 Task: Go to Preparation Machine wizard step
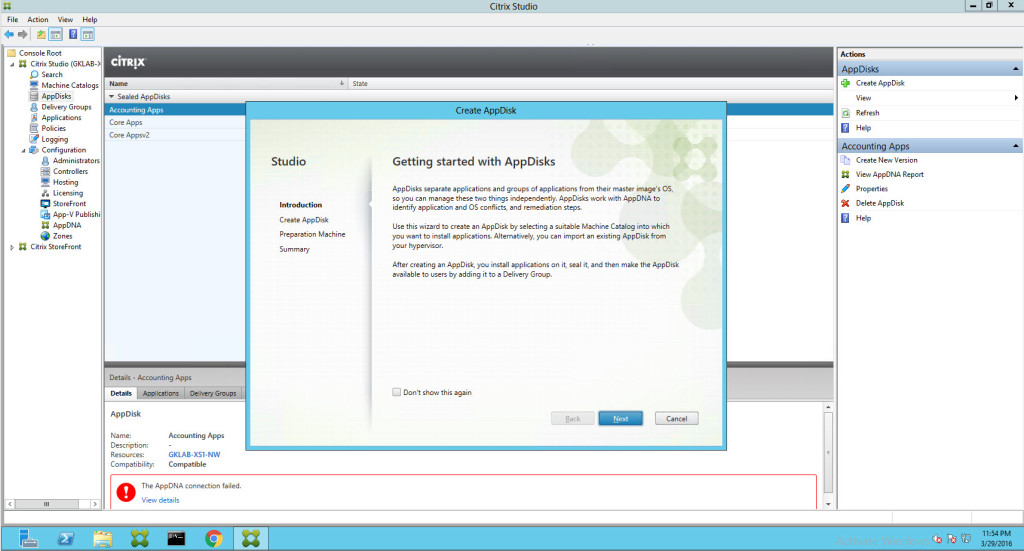312,234
